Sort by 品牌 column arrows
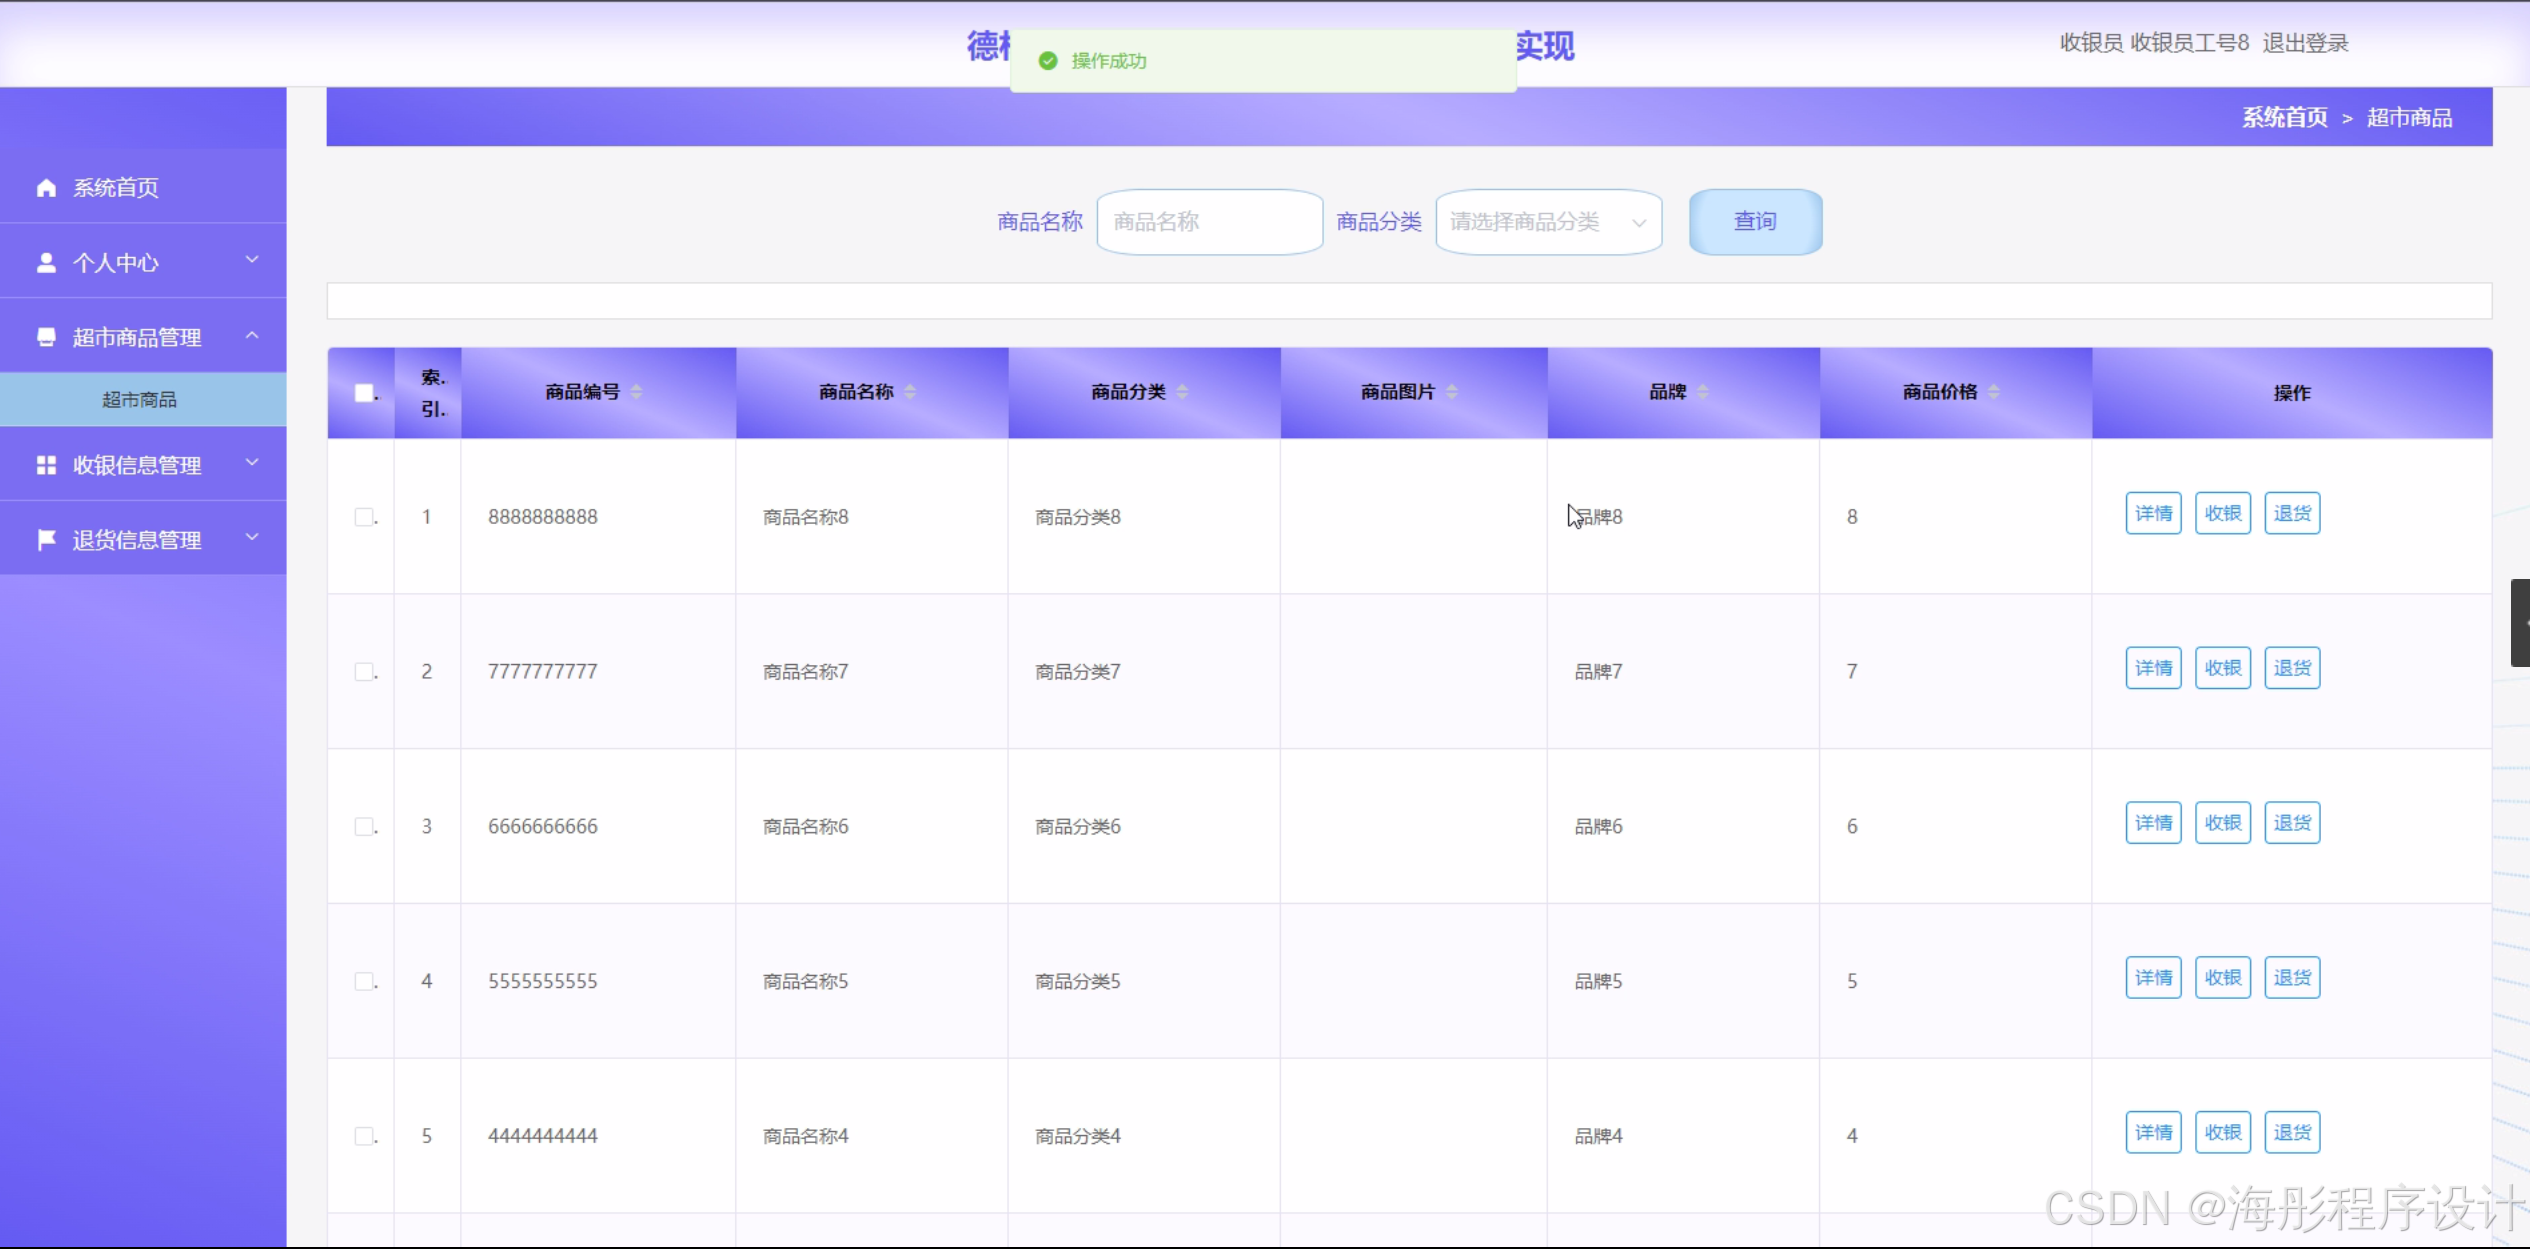Image resolution: width=2530 pixels, height=1249 pixels. [1702, 392]
